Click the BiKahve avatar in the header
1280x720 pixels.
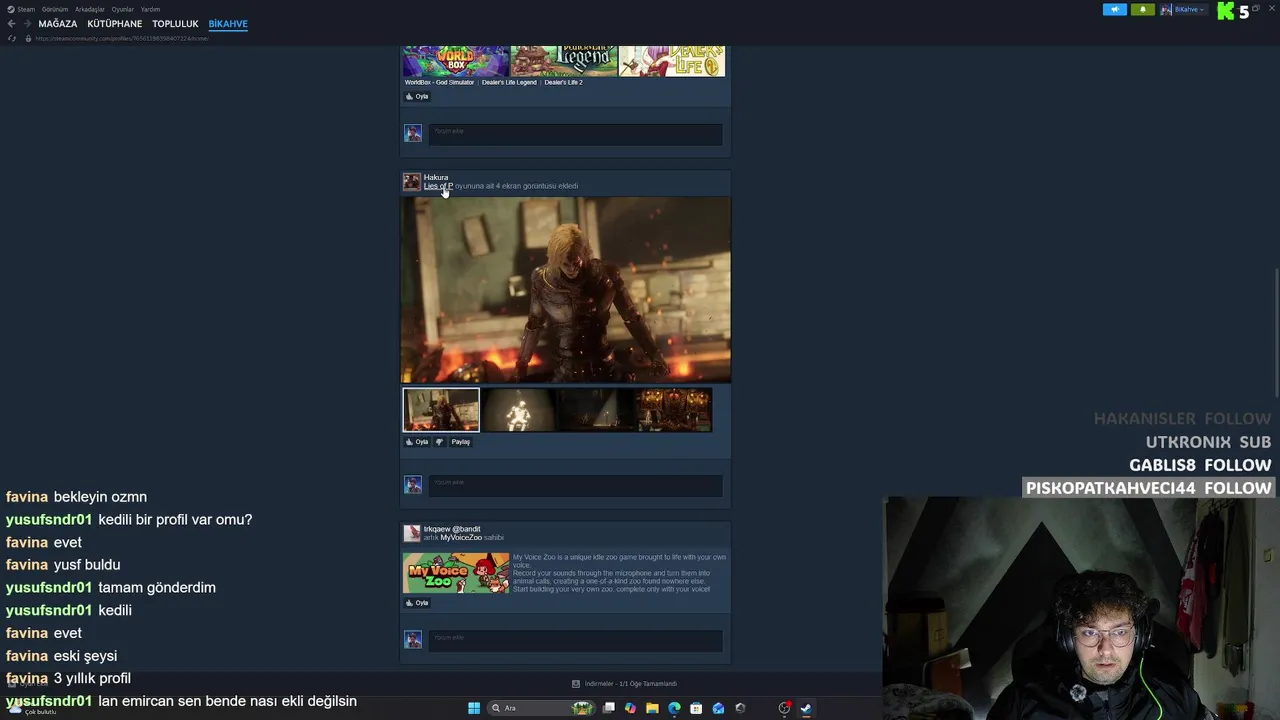point(1167,10)
